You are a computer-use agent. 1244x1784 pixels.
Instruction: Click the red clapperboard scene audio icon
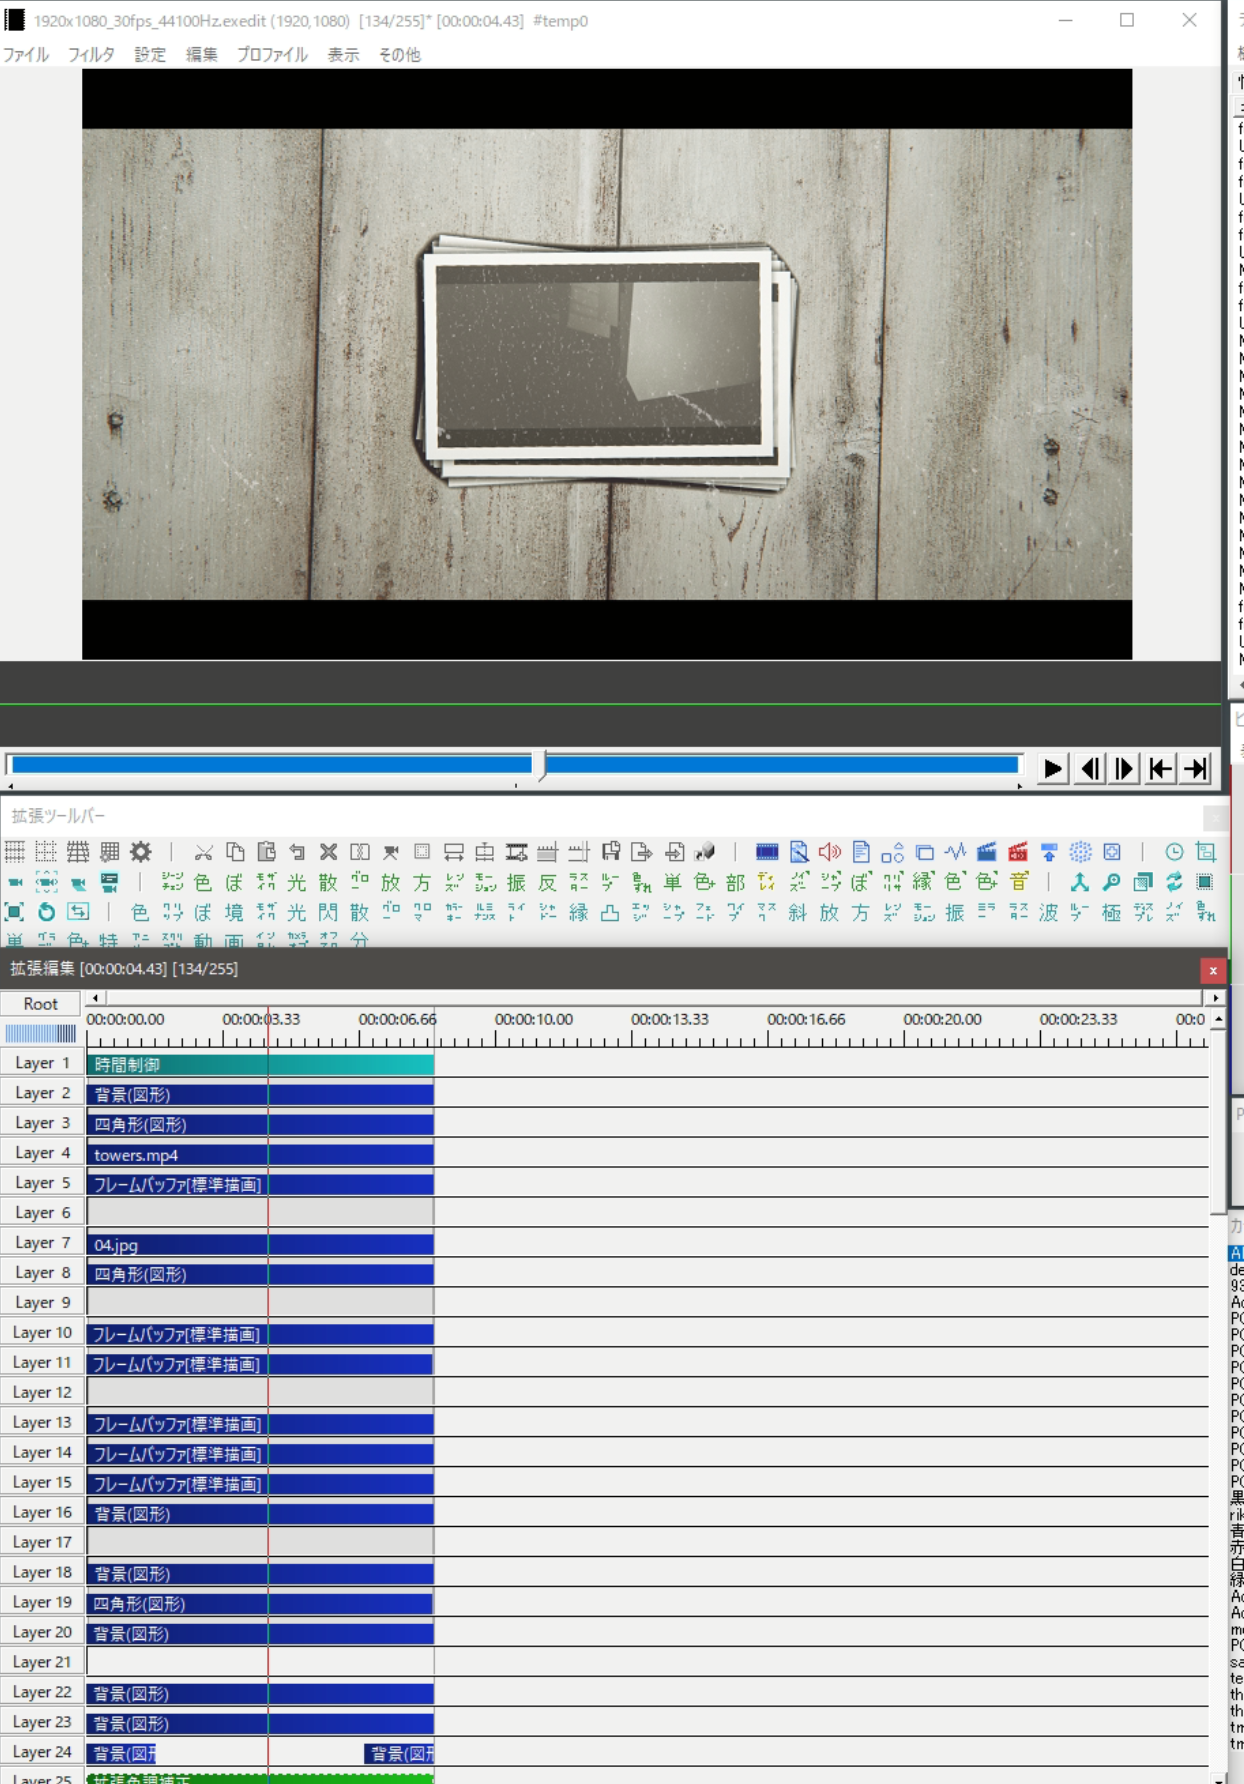(x=1018, y=852)
